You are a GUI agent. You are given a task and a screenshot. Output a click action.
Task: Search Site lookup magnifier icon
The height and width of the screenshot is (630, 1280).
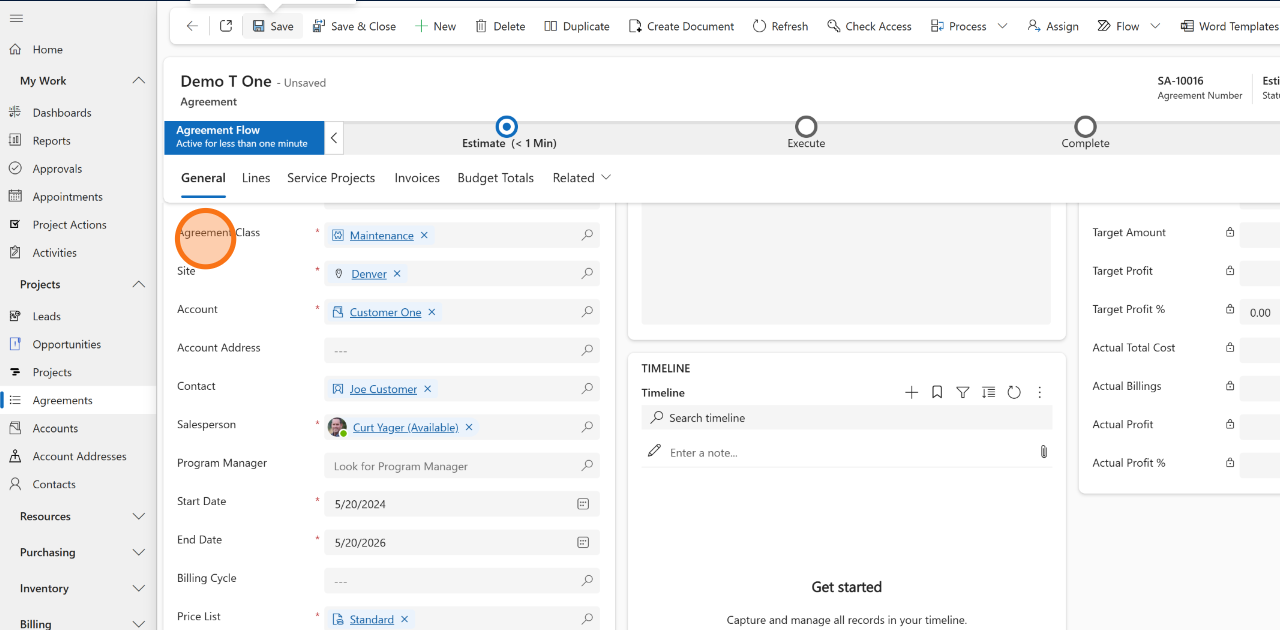(588, 274)
